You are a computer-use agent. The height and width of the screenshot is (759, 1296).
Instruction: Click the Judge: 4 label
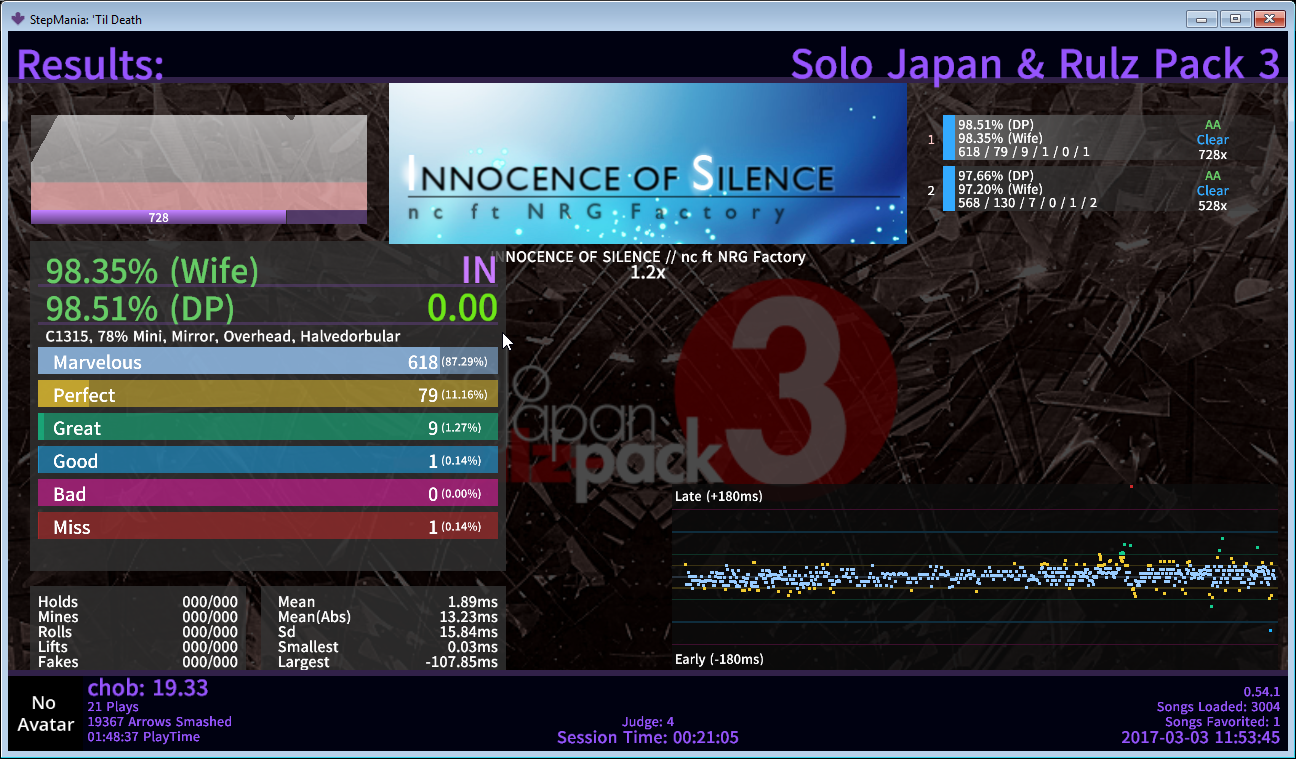coord(647,721)
